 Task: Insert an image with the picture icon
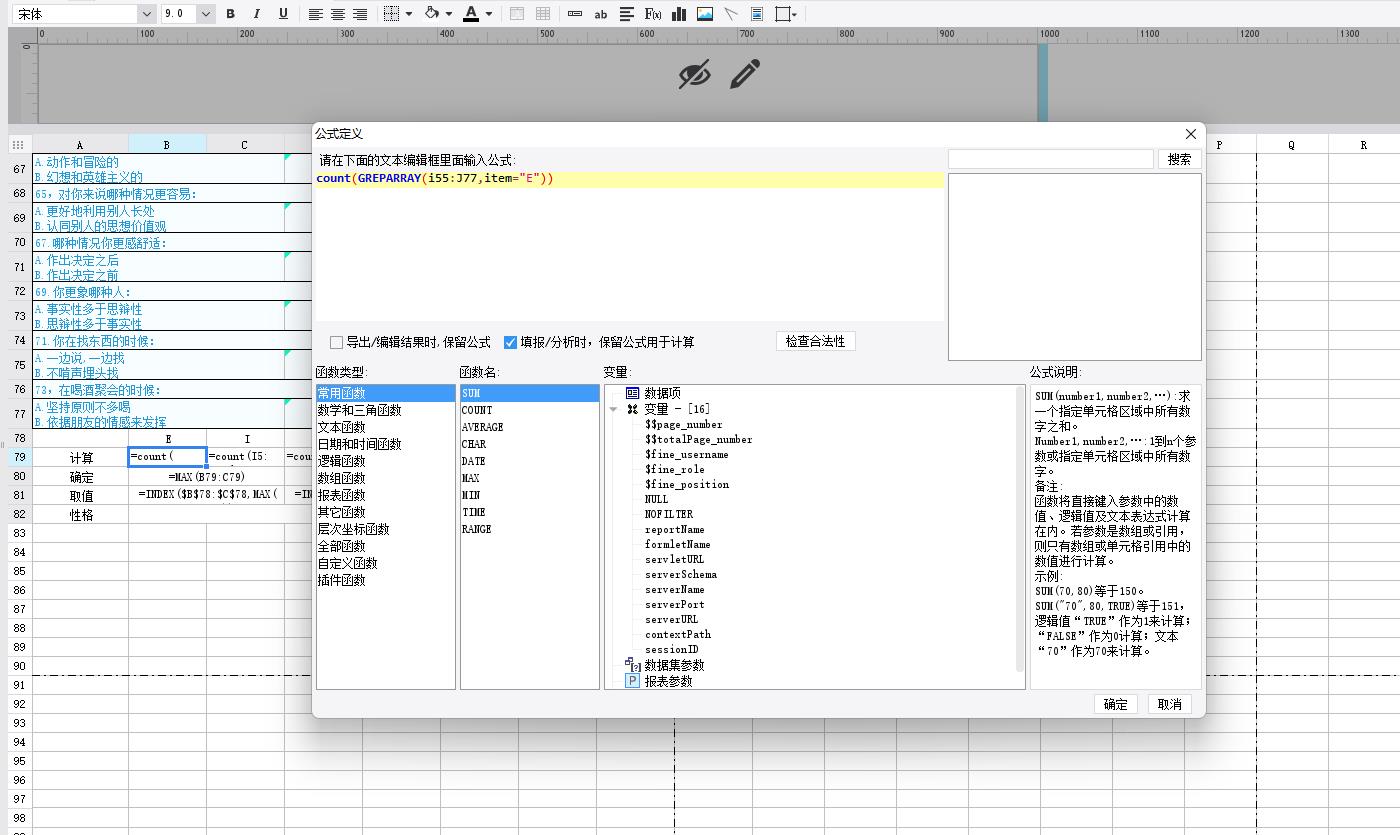(705, 14)
